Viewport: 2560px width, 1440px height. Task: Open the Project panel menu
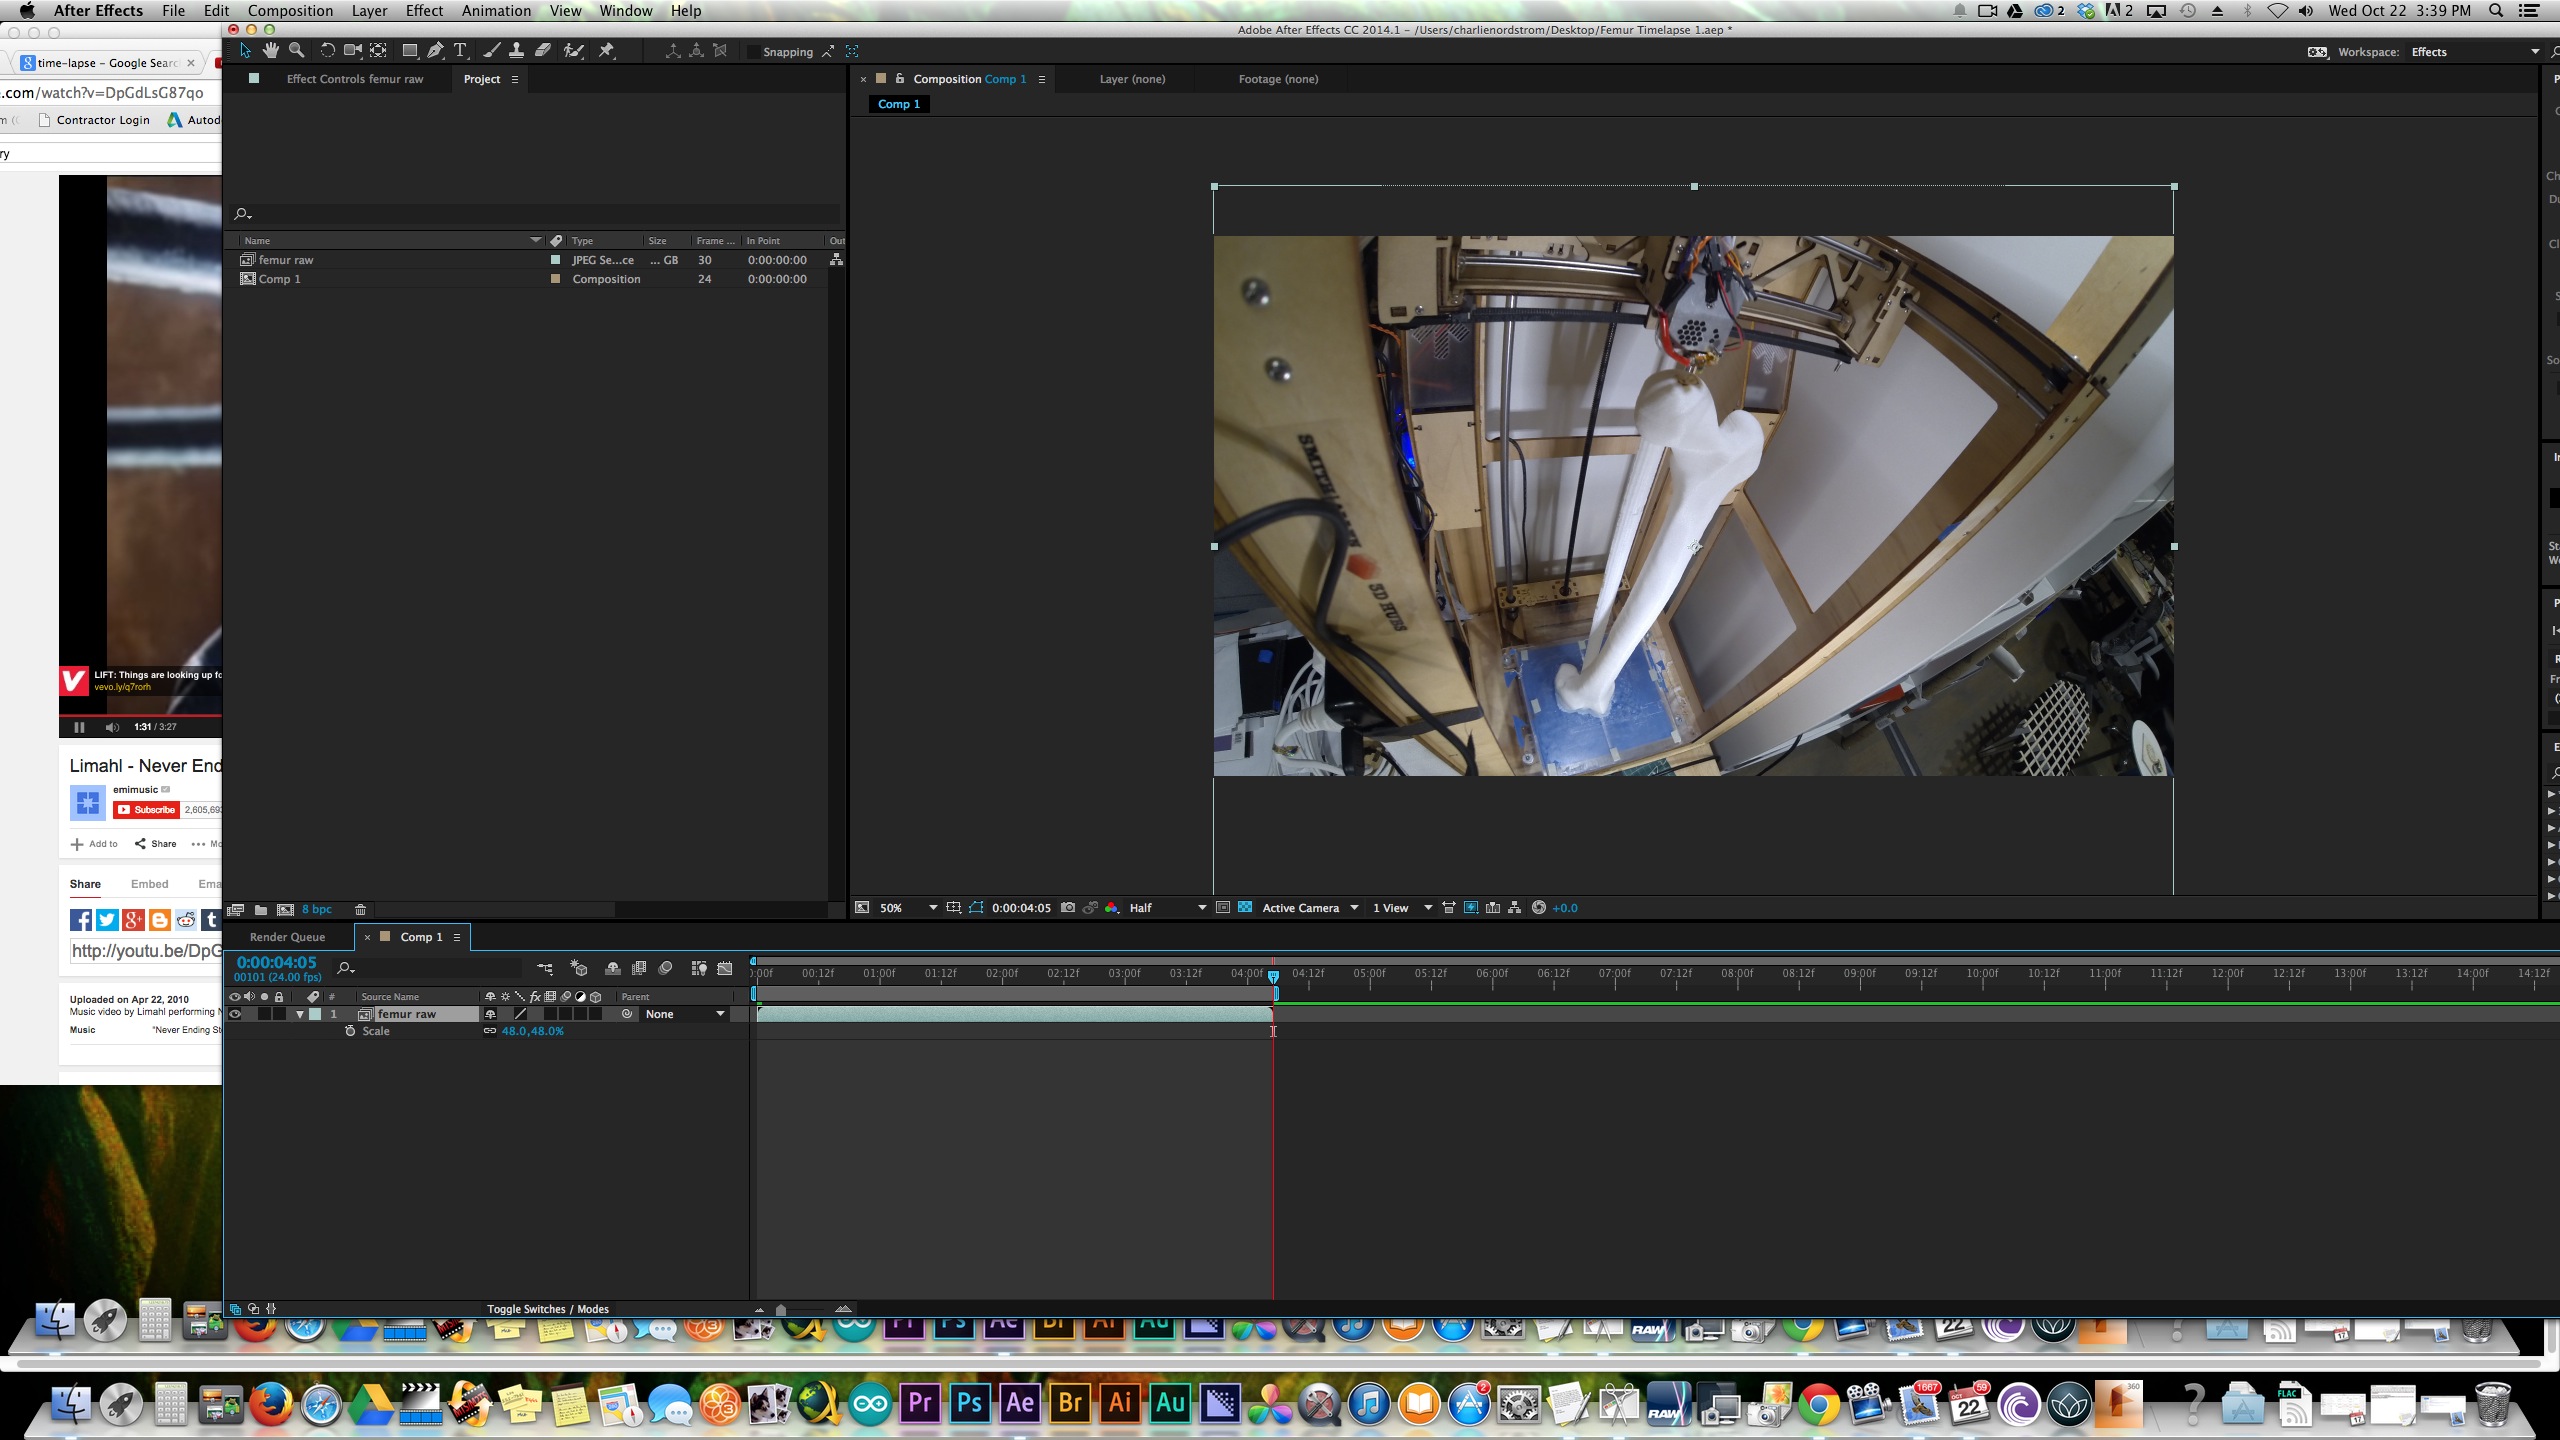point(515,79)
